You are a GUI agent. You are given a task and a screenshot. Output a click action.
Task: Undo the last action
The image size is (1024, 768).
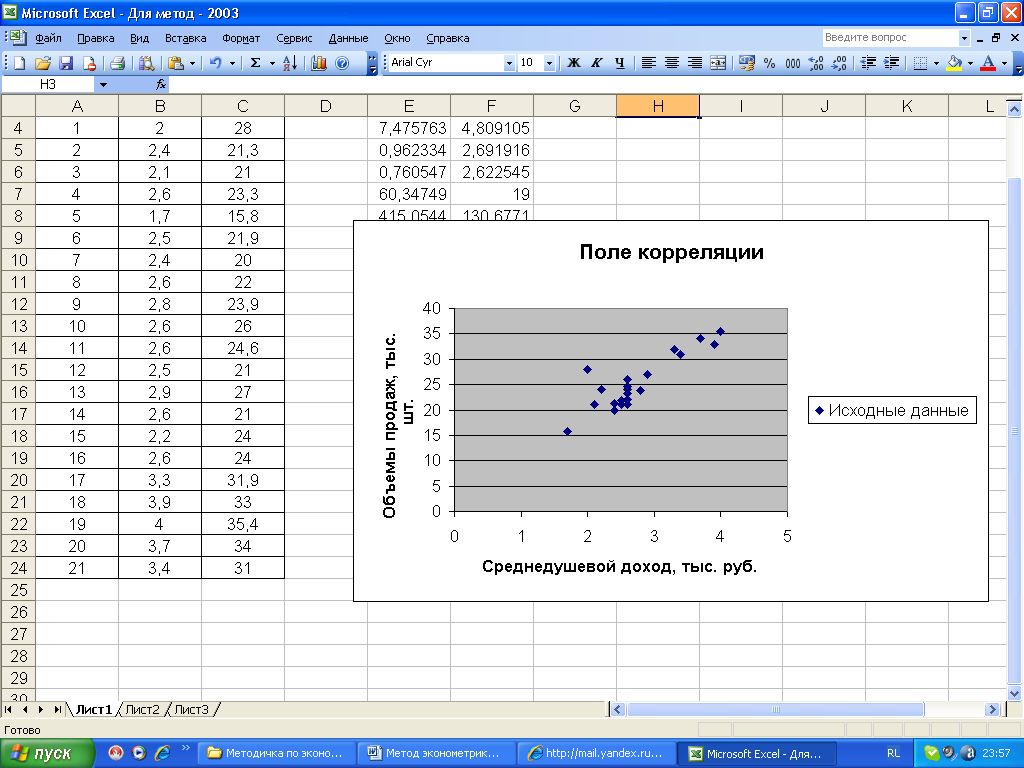(x=216, y=63)
